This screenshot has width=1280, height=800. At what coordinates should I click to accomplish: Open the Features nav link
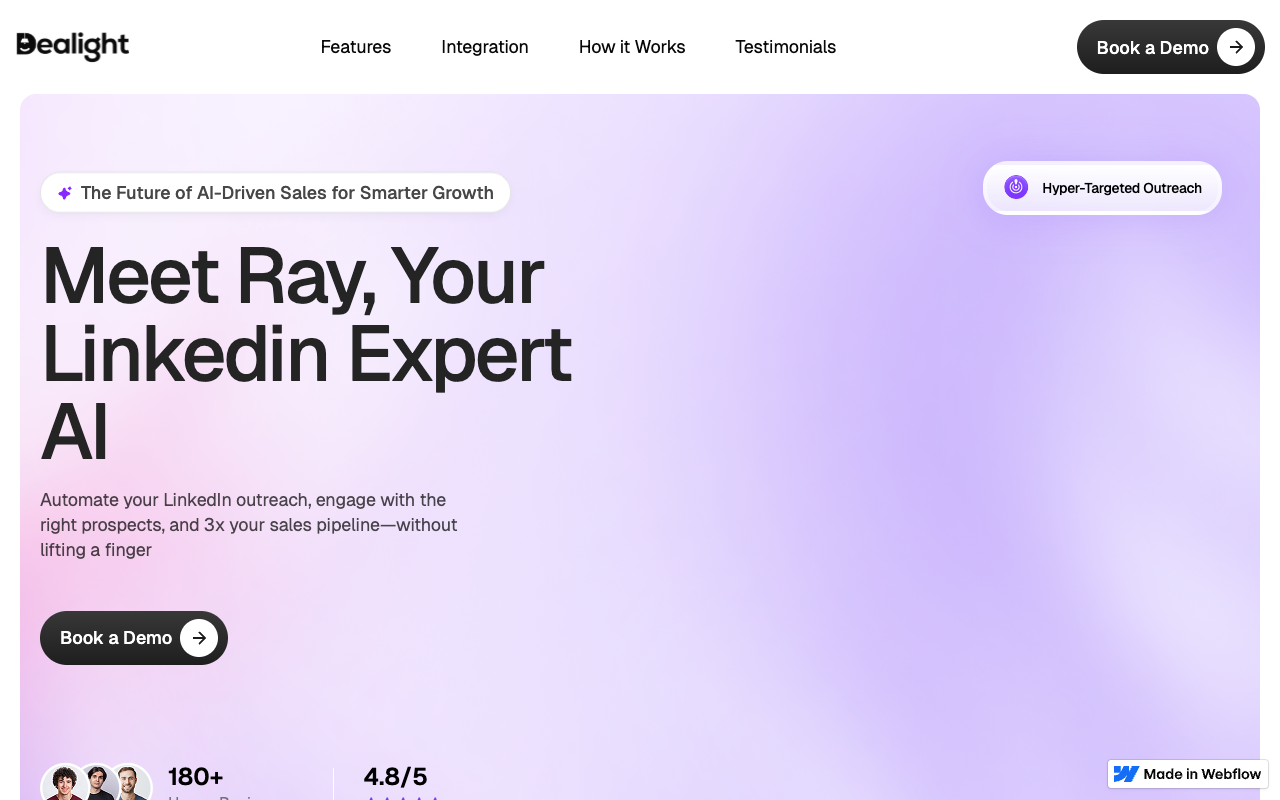pos(356,47)
